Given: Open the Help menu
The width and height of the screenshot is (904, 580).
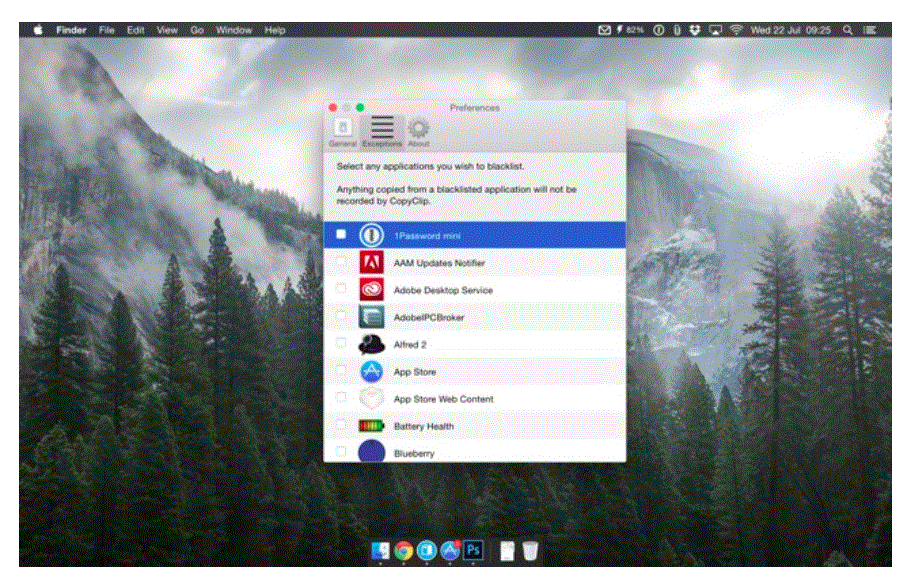Looking at the screenshot, I should pyautogui.click(x=275, y=30).
